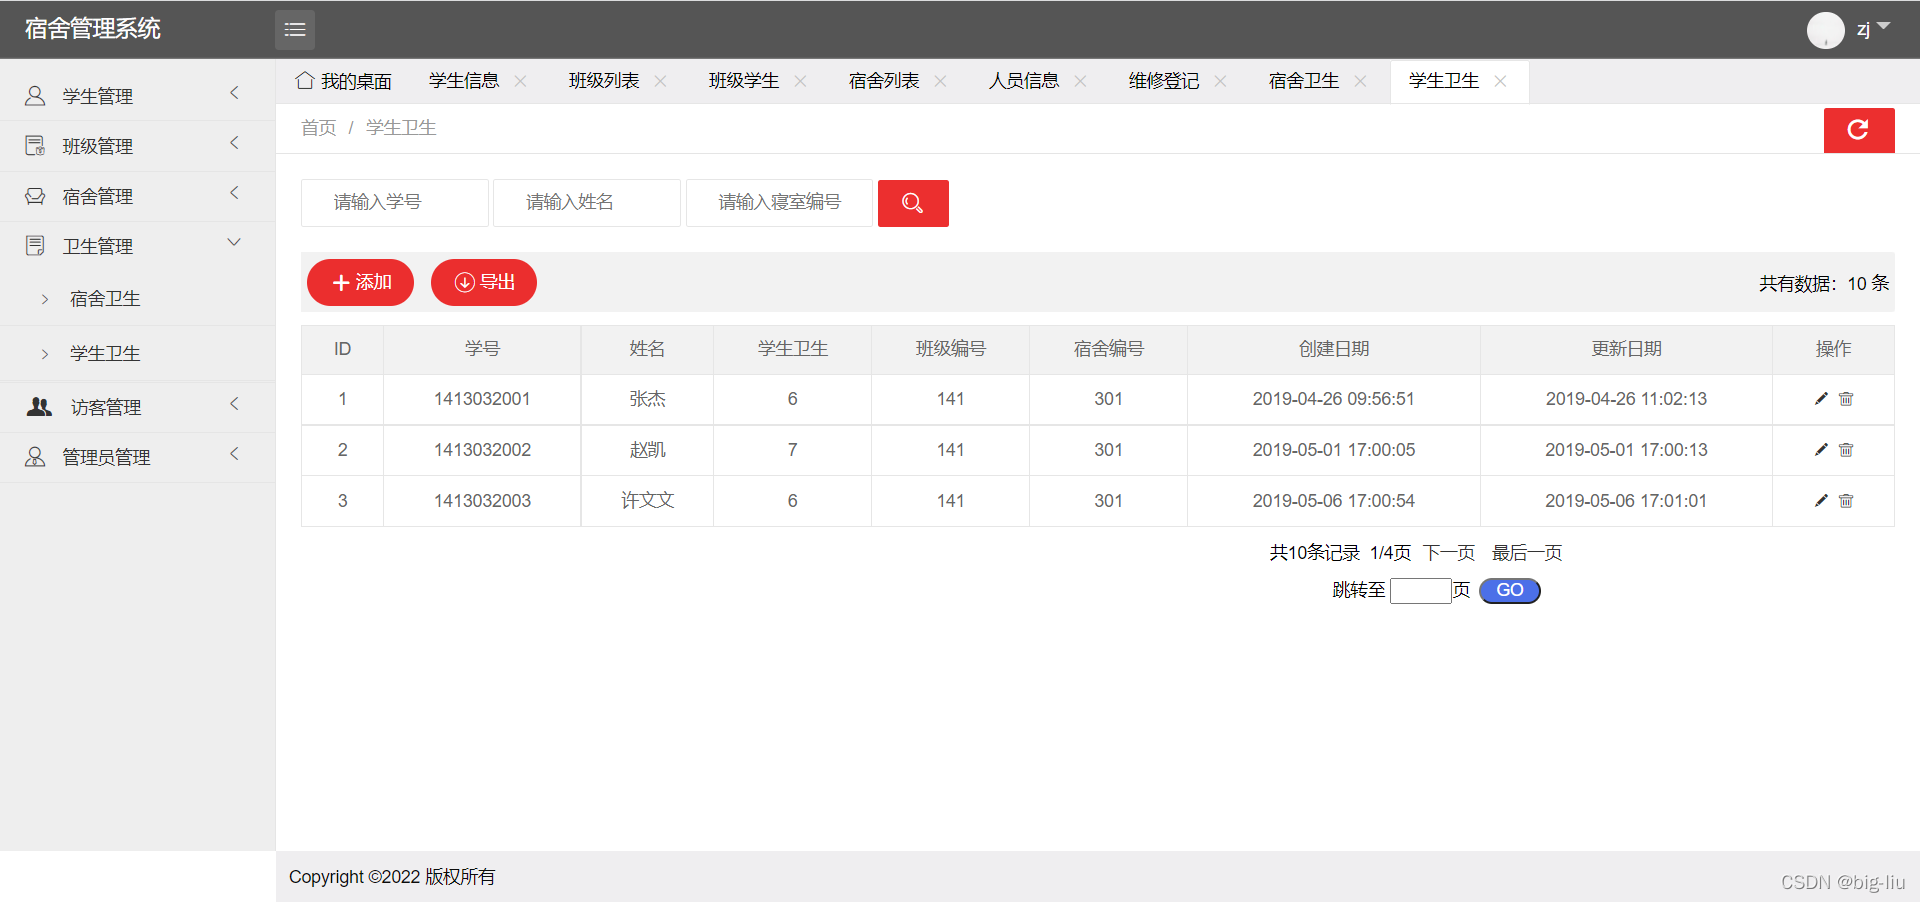
Task: Close the 宿舍列表 tab
Action: [941, 81]
